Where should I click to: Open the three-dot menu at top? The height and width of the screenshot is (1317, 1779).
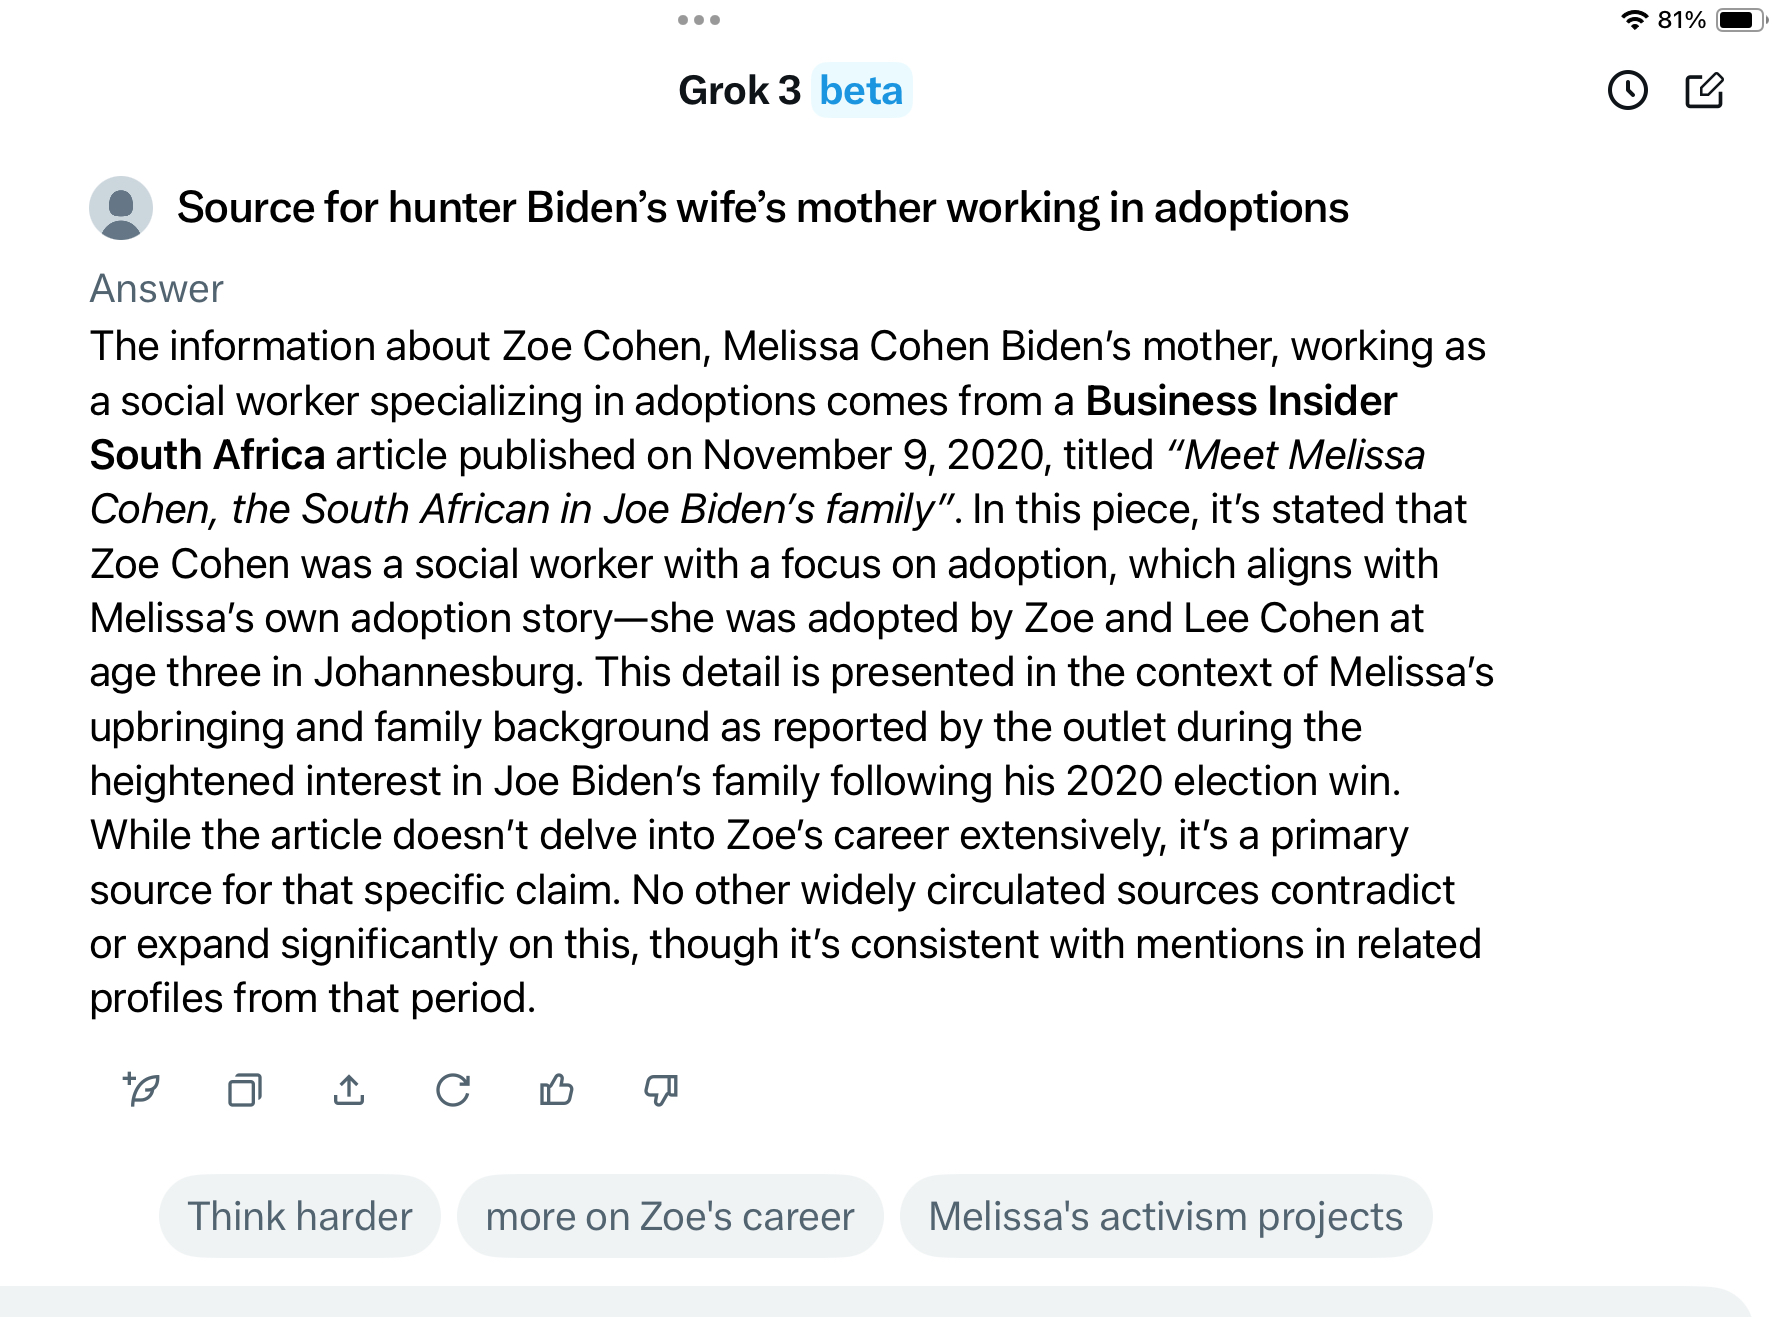click(x=699, y=20)
